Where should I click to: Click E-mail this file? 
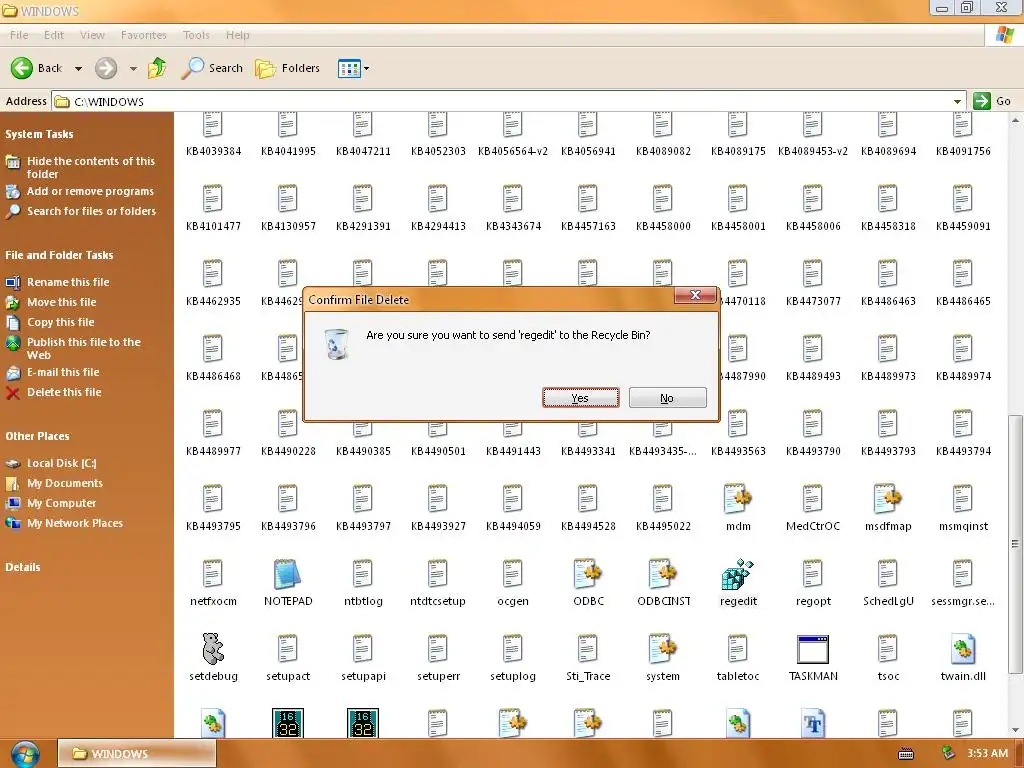(63, 372)
